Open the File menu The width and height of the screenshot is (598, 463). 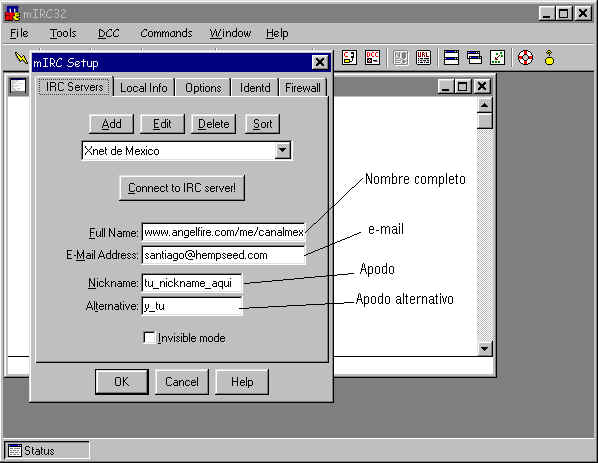pos(19,34)
